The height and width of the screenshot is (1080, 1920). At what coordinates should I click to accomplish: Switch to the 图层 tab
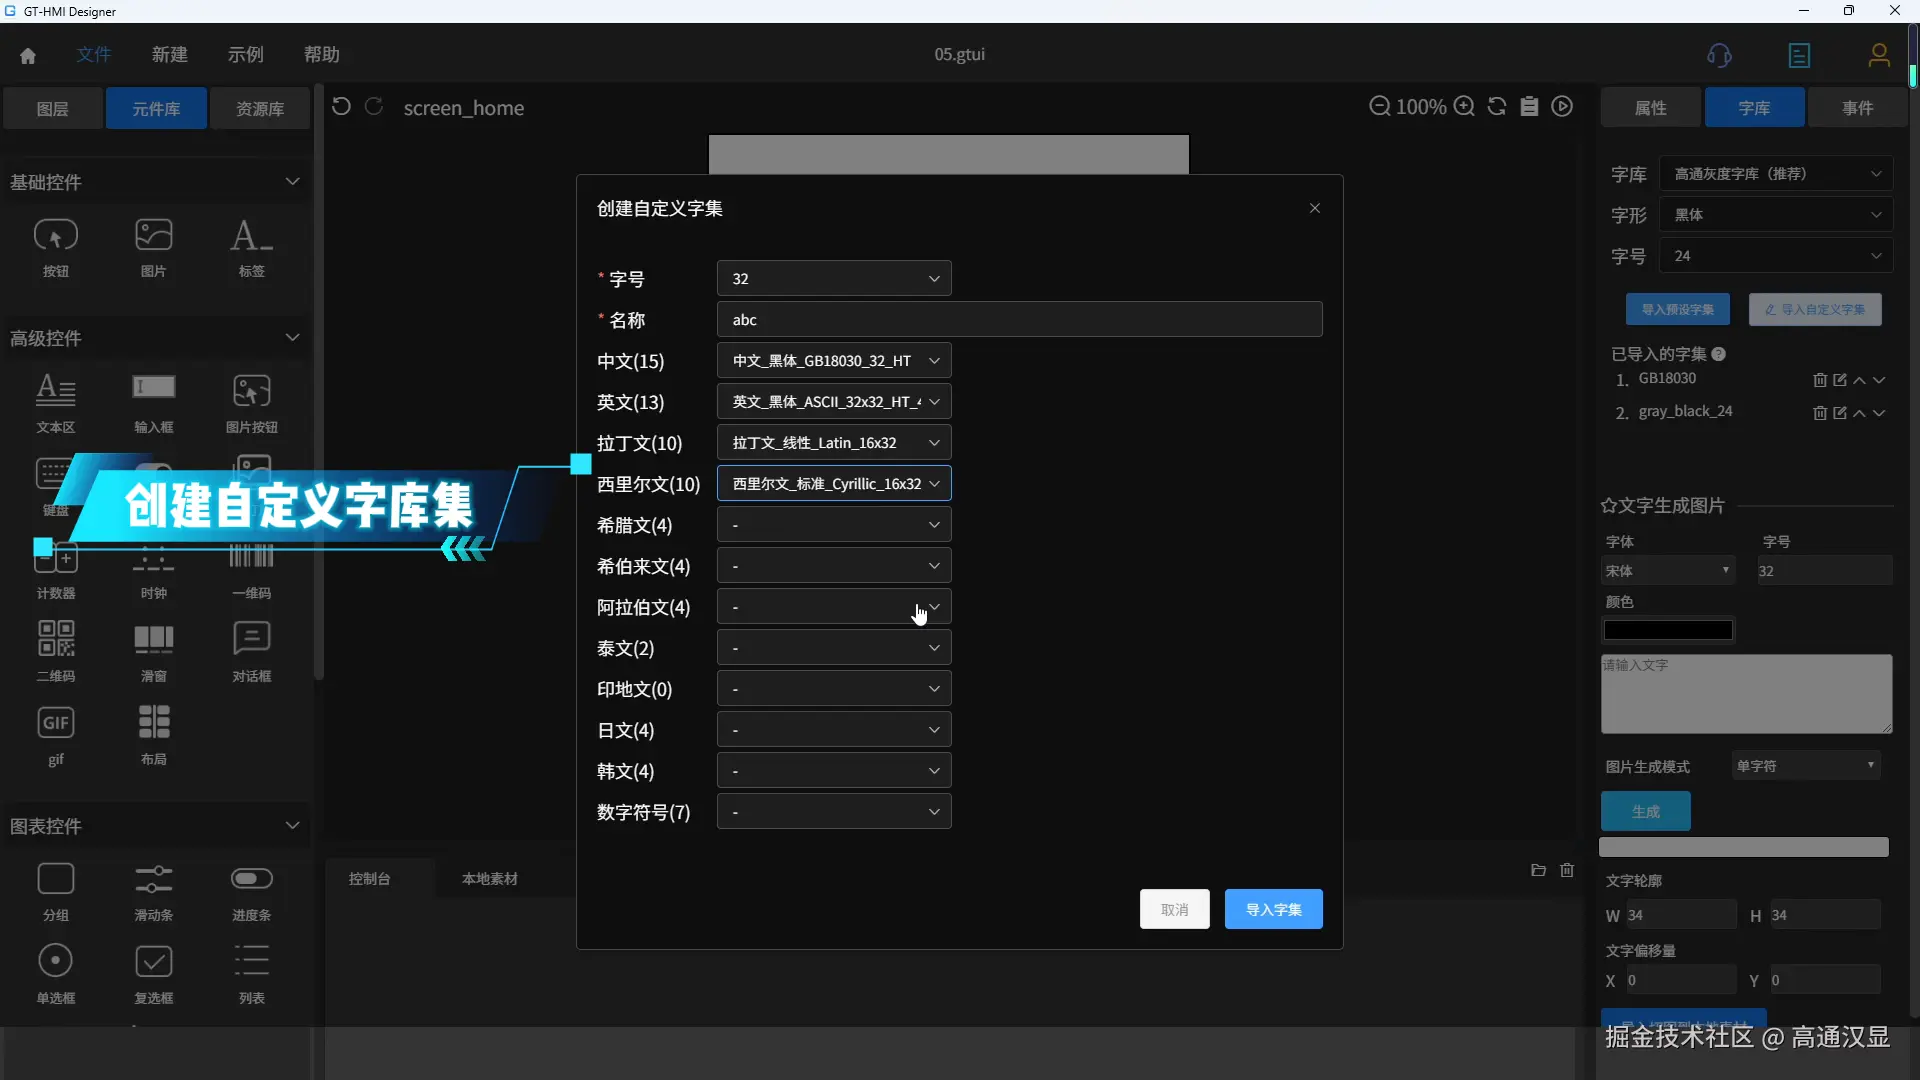[53, 109]
